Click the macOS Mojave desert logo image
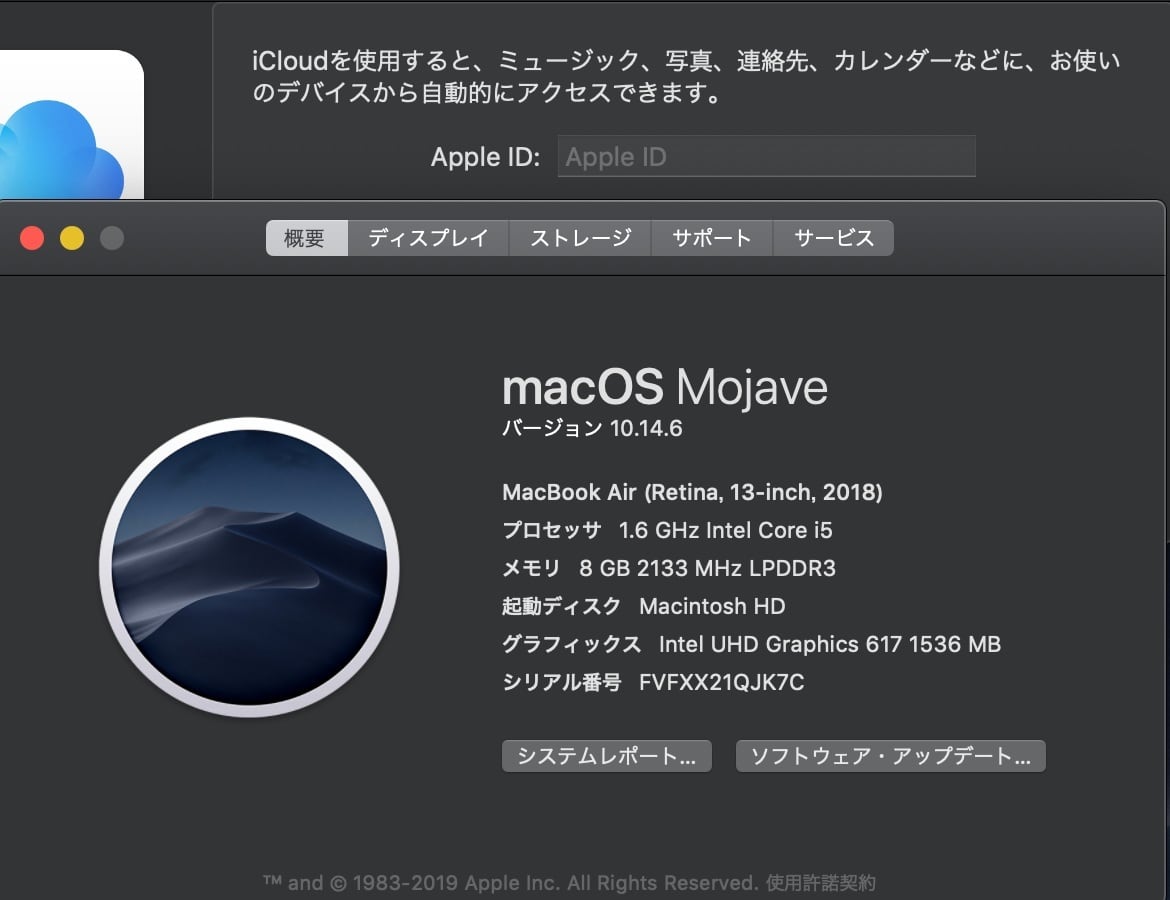This screenshot has width=1170, height=900. click(249, 567)
